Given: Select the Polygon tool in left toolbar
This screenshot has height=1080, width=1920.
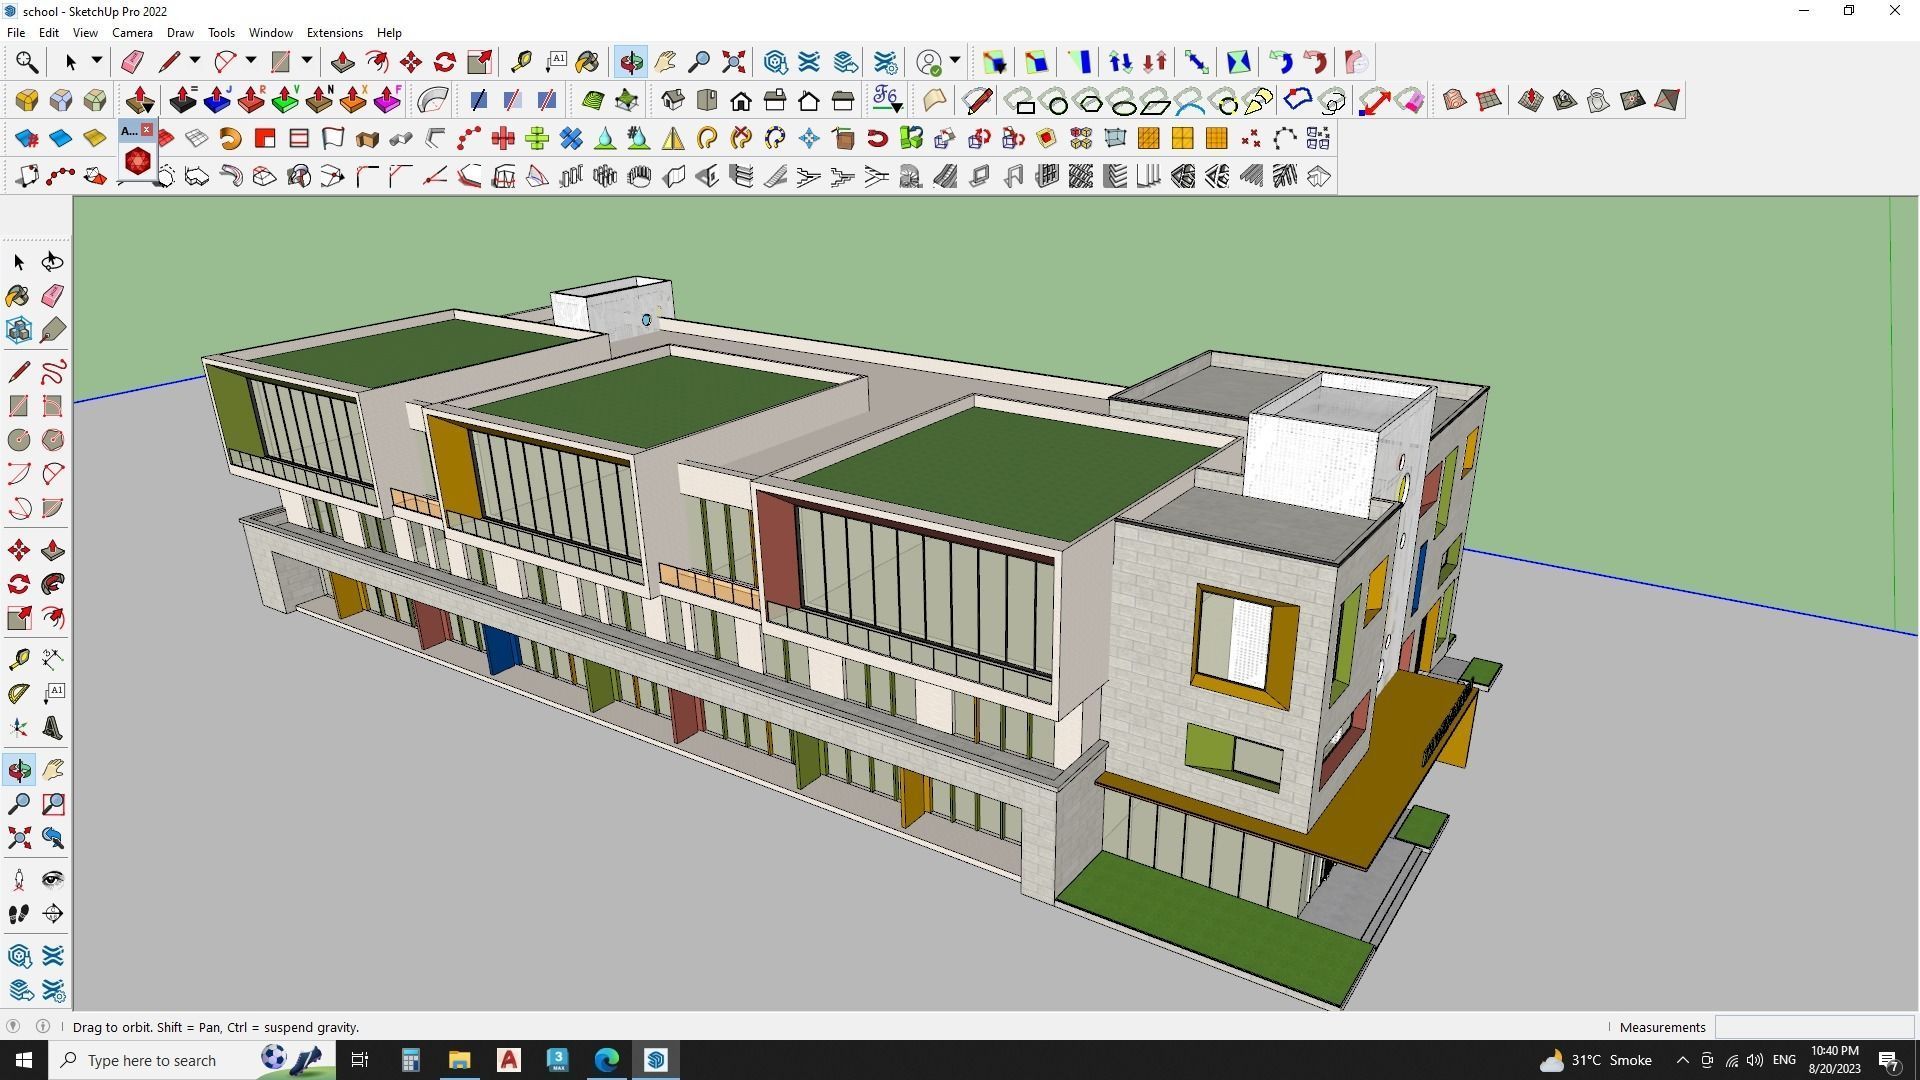Looking at the screenshot, I should coord(53,440).
